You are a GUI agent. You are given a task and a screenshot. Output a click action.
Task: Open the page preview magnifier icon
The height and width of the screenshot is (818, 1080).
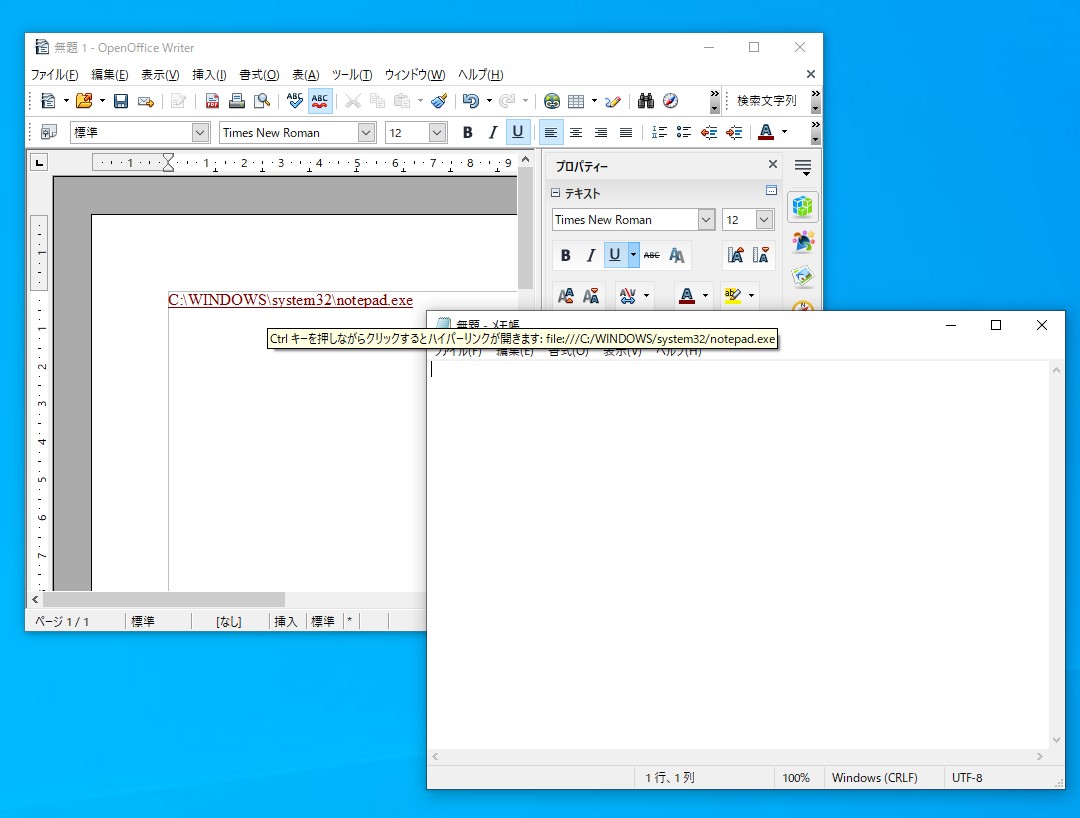point(262,101)
